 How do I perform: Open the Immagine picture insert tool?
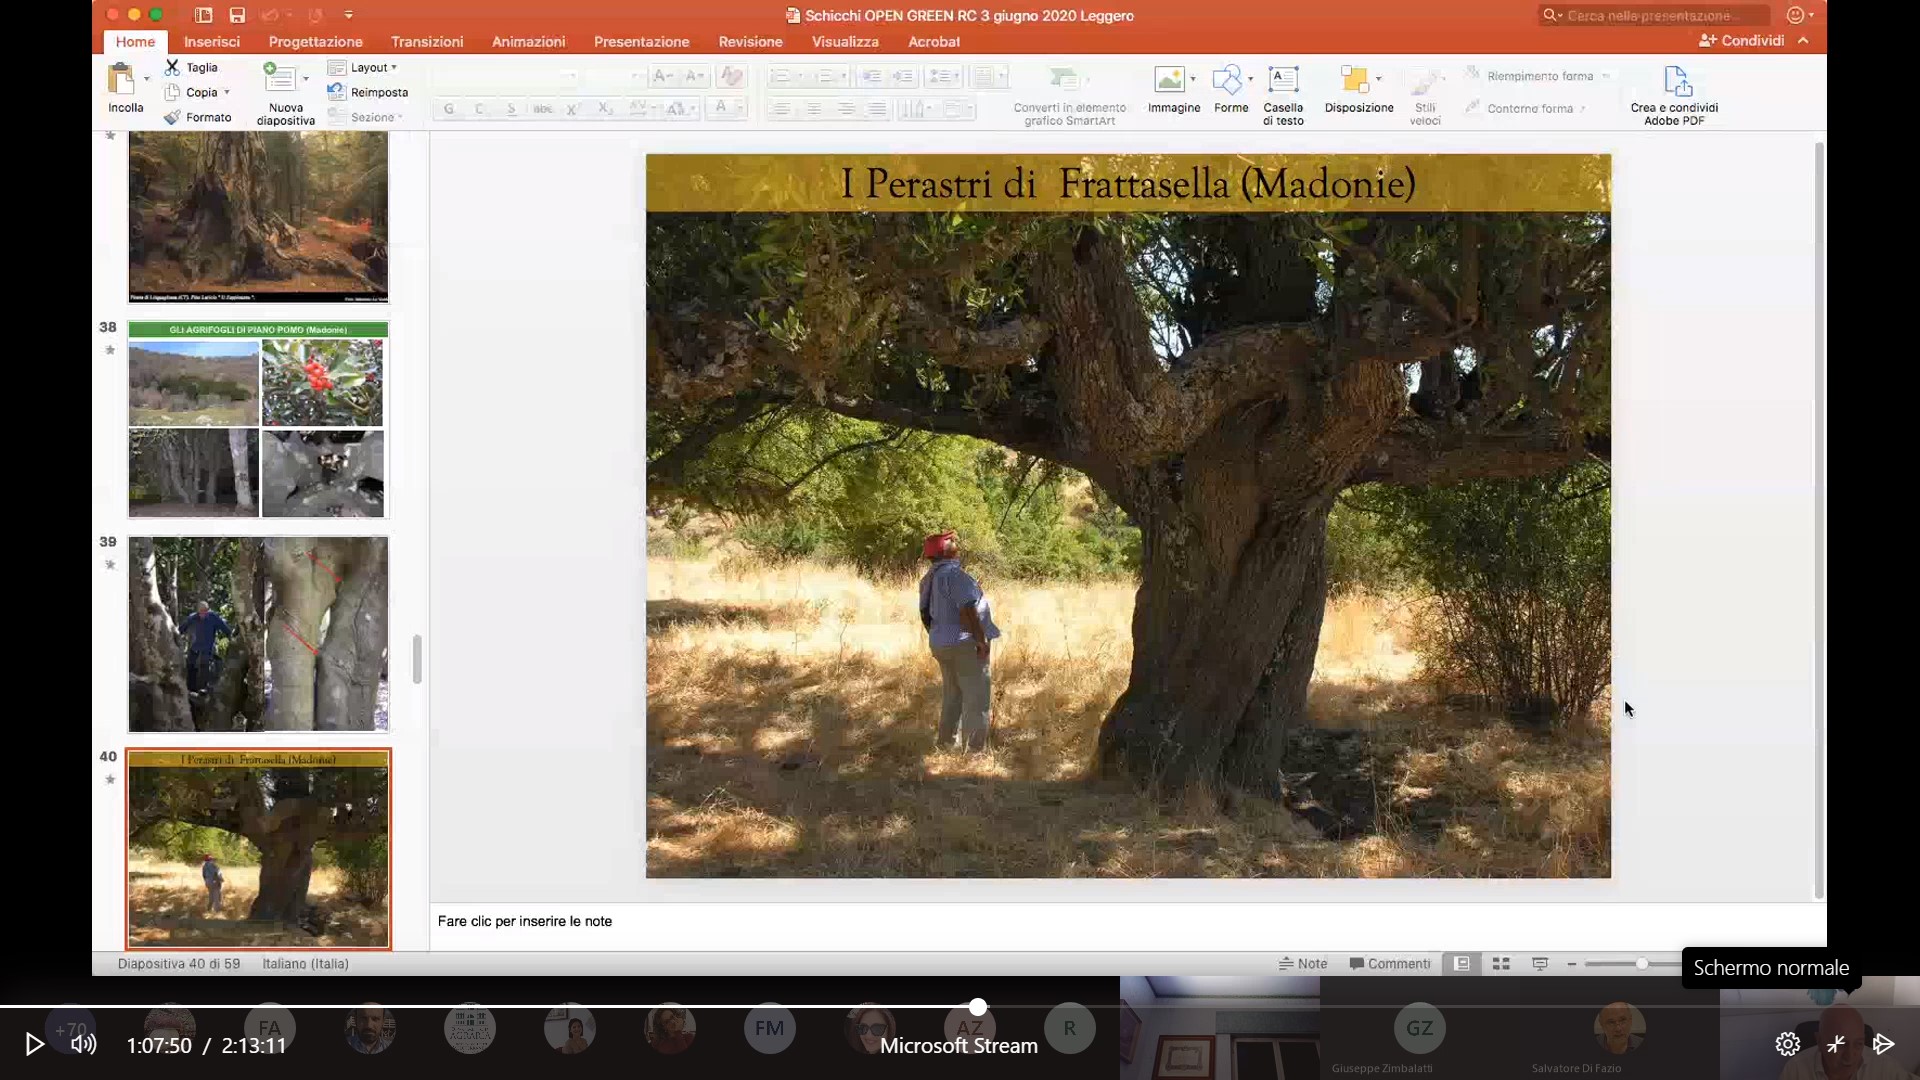click(x=1168, y=80)
